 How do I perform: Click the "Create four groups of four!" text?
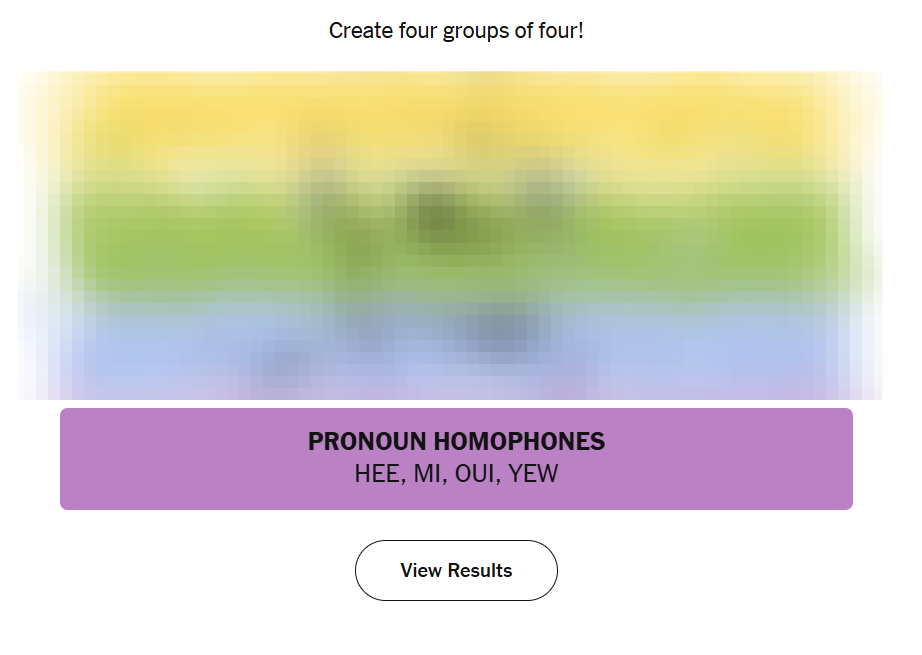click(456, 31)
